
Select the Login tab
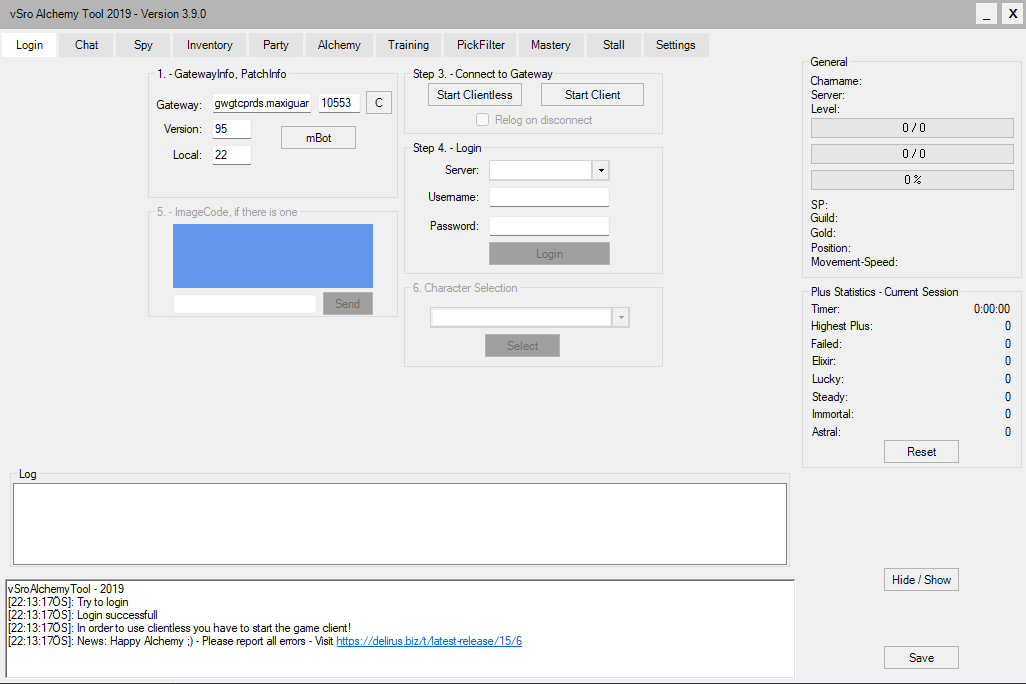click(29, 45)
